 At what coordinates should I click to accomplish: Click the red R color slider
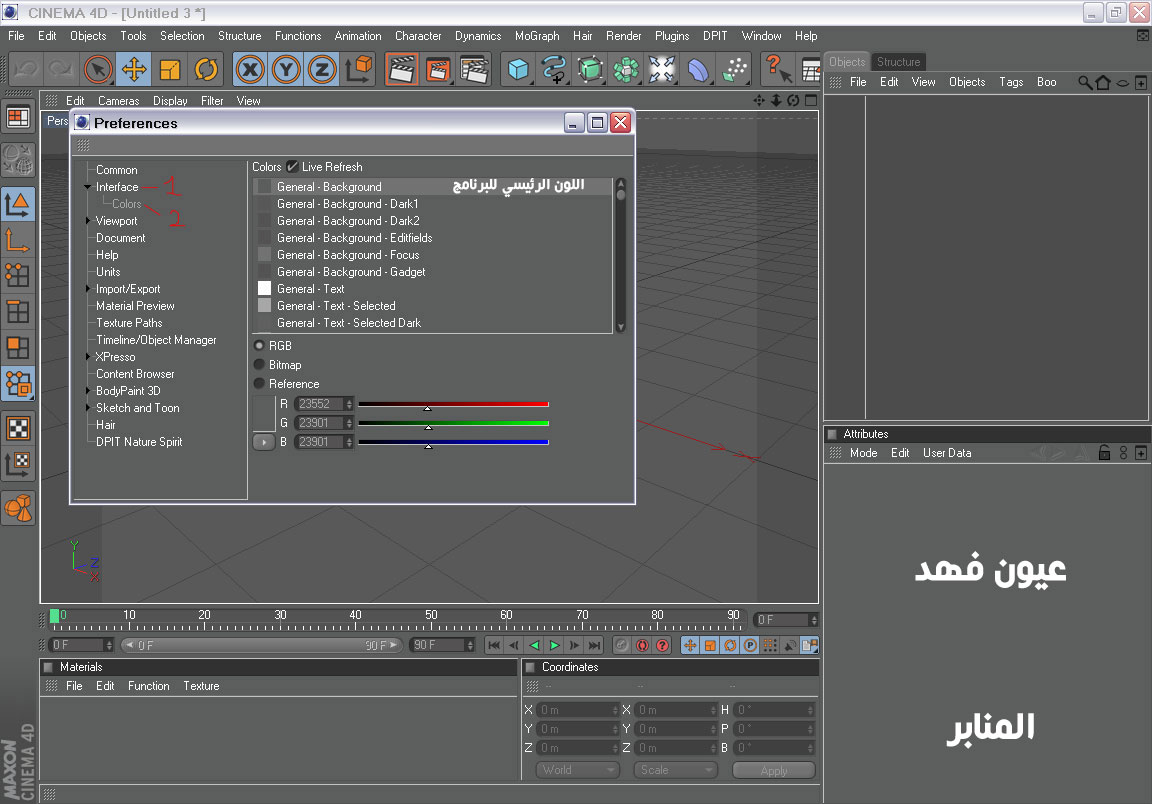(x=453, y=404)
